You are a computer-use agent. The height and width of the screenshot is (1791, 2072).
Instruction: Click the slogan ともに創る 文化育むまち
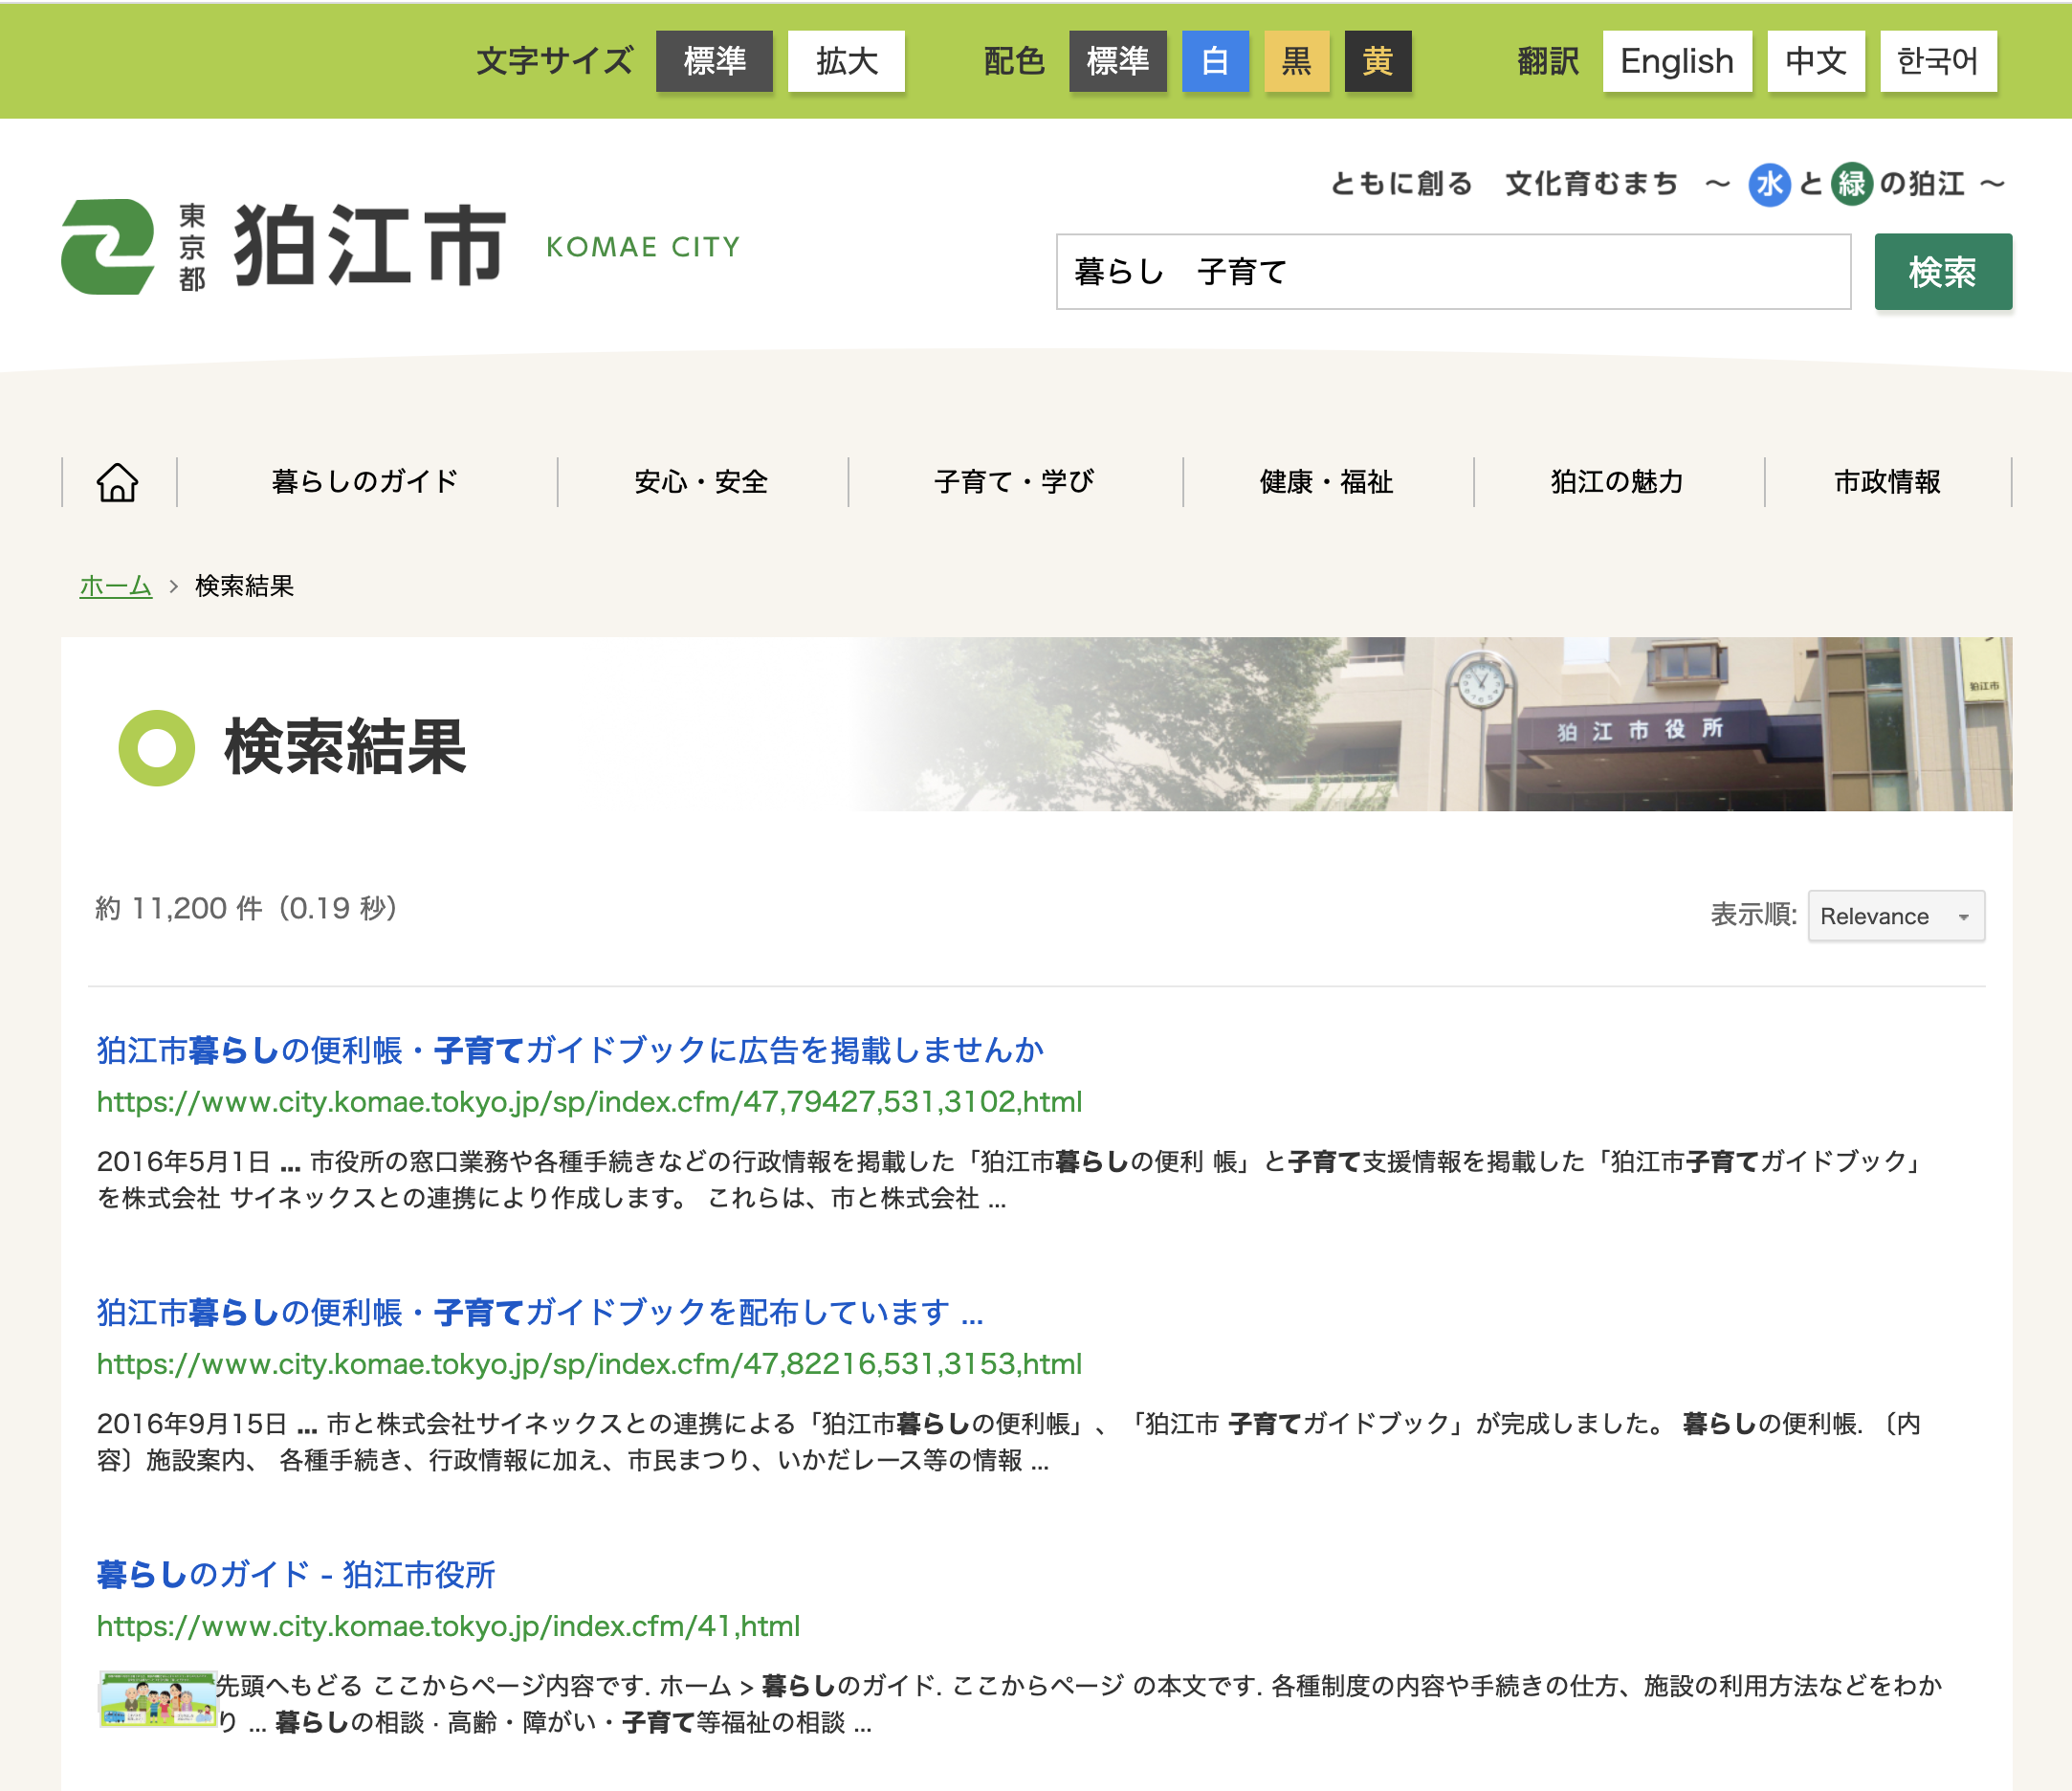(1503, 184)
